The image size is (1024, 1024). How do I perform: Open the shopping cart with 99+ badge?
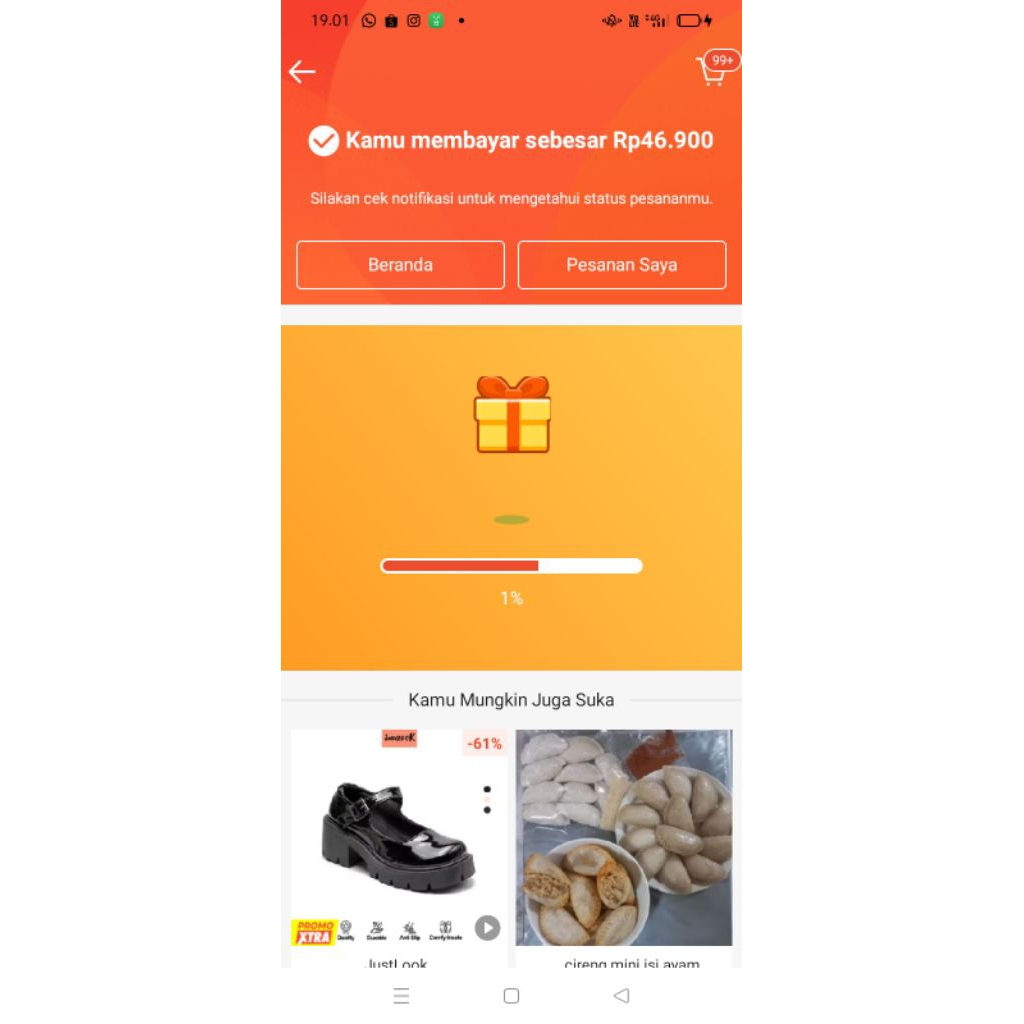pos(716,69)
